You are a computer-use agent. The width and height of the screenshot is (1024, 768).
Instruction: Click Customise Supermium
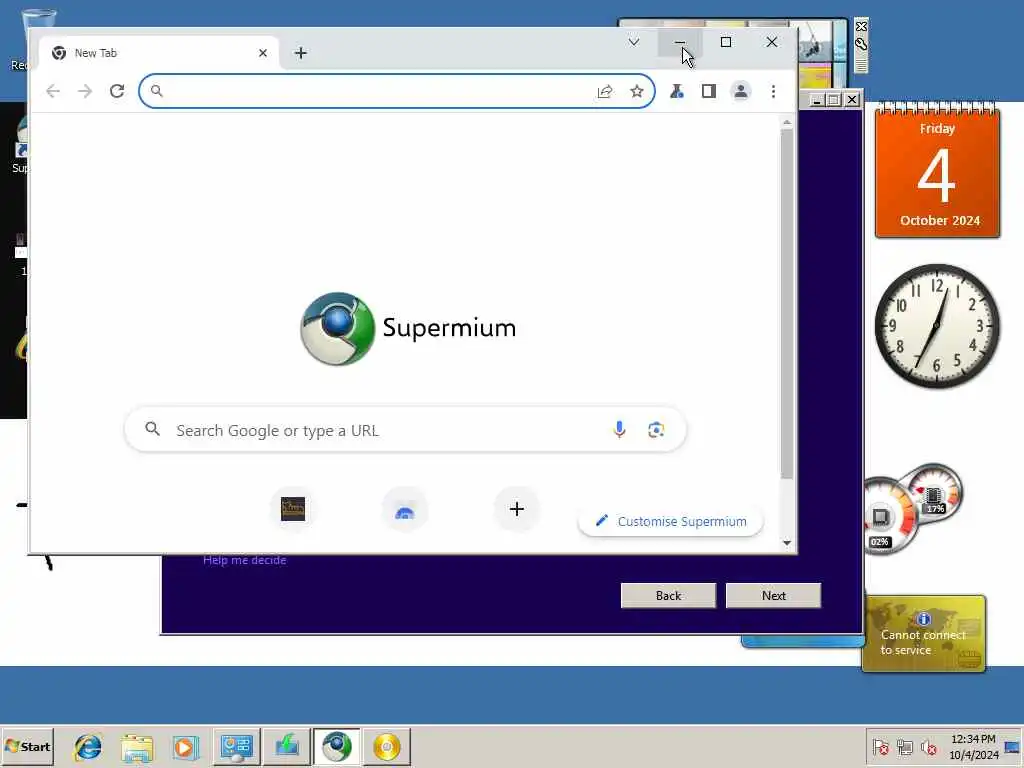point(671,521)
